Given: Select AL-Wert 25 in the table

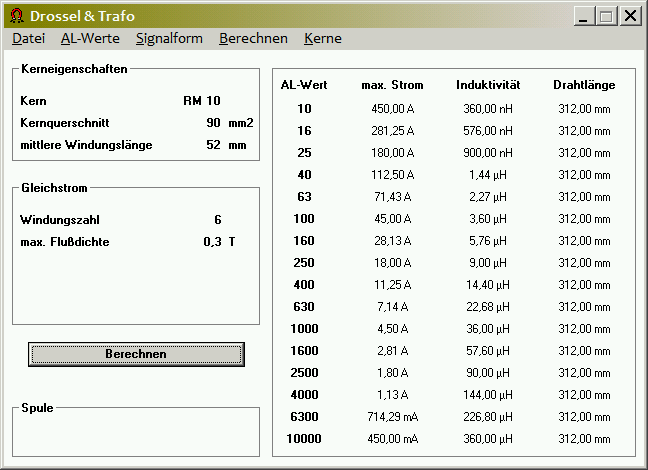Looking at the screenshot, I should [x=304, y=153].
